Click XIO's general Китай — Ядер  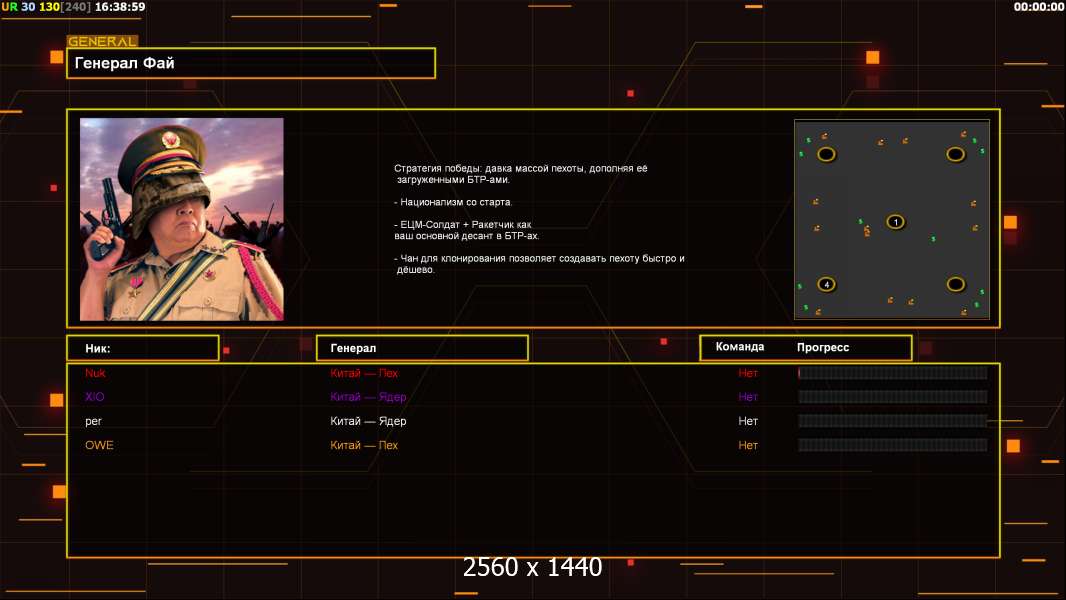click(x=368, y=397)
